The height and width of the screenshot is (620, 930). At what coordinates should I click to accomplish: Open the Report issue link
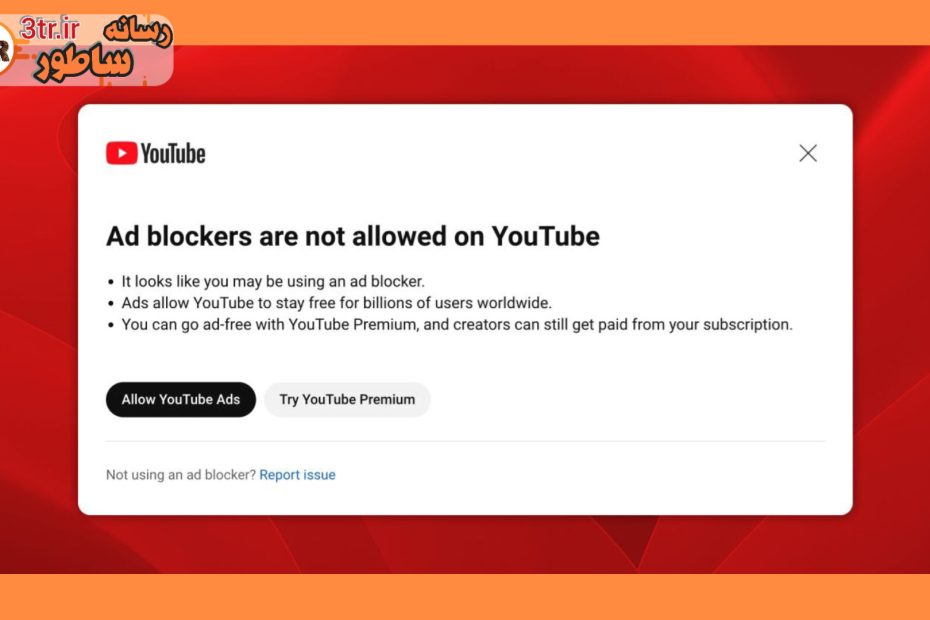(x=297, y=475)
